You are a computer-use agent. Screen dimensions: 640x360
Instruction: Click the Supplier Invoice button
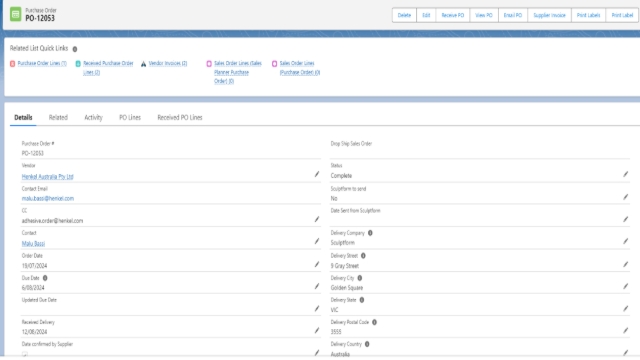[549, 15]
